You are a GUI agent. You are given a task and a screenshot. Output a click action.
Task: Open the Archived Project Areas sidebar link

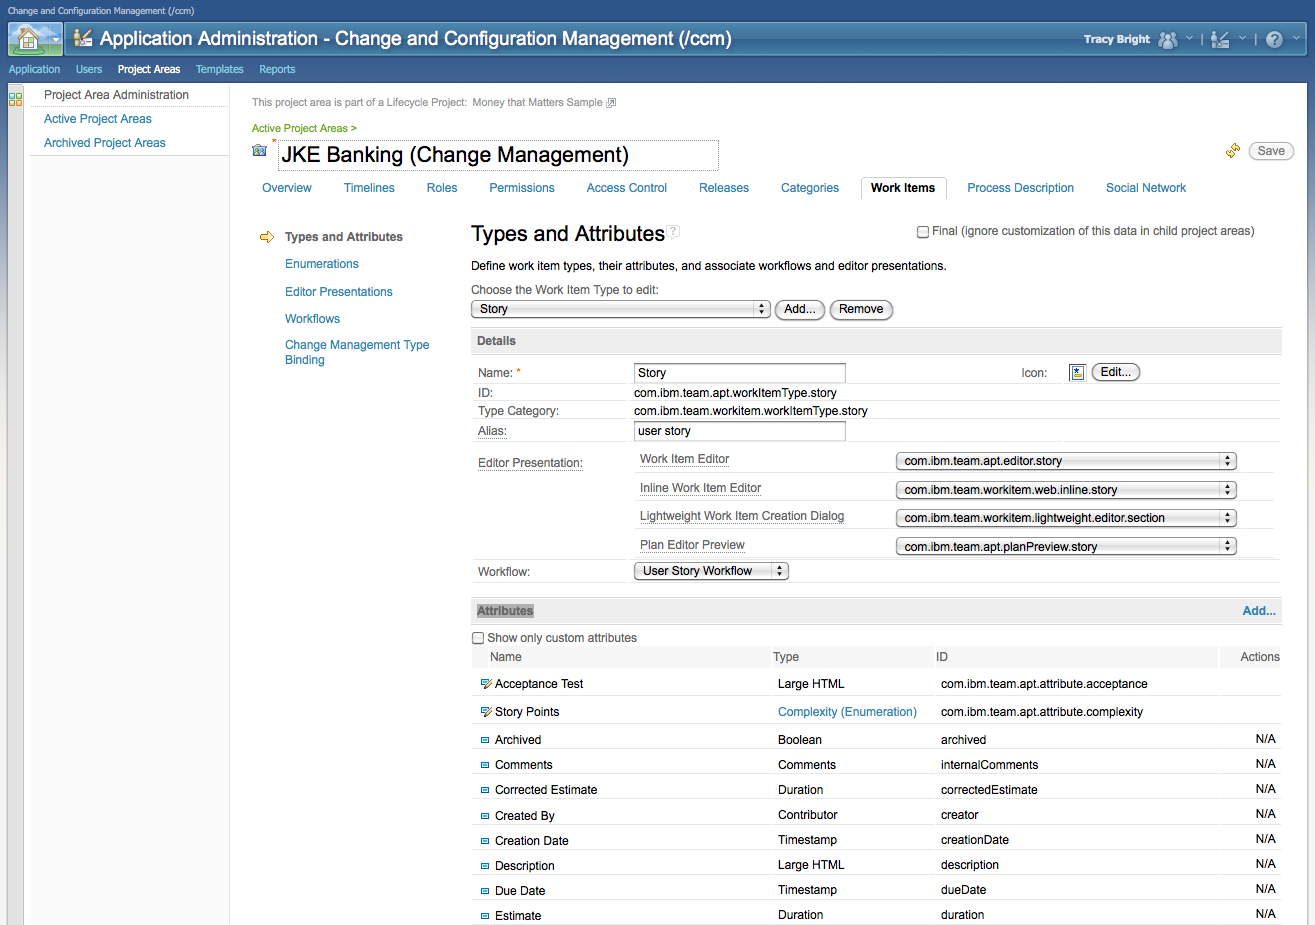[x=105, y=143]
